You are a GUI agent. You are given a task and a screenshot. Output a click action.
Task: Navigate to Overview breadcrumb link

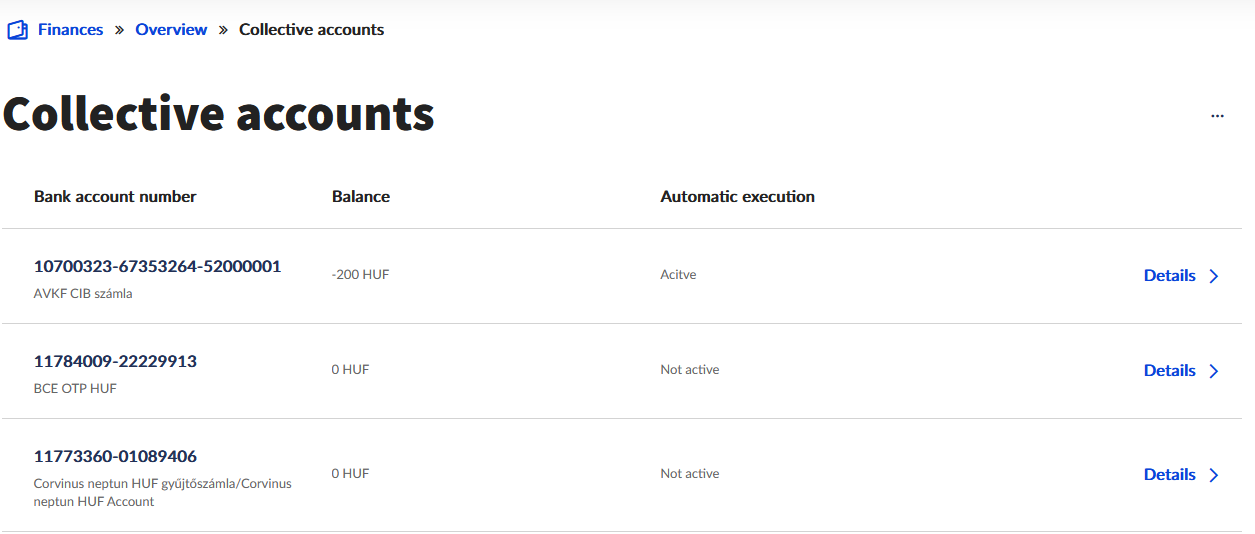tap(171, 30)
